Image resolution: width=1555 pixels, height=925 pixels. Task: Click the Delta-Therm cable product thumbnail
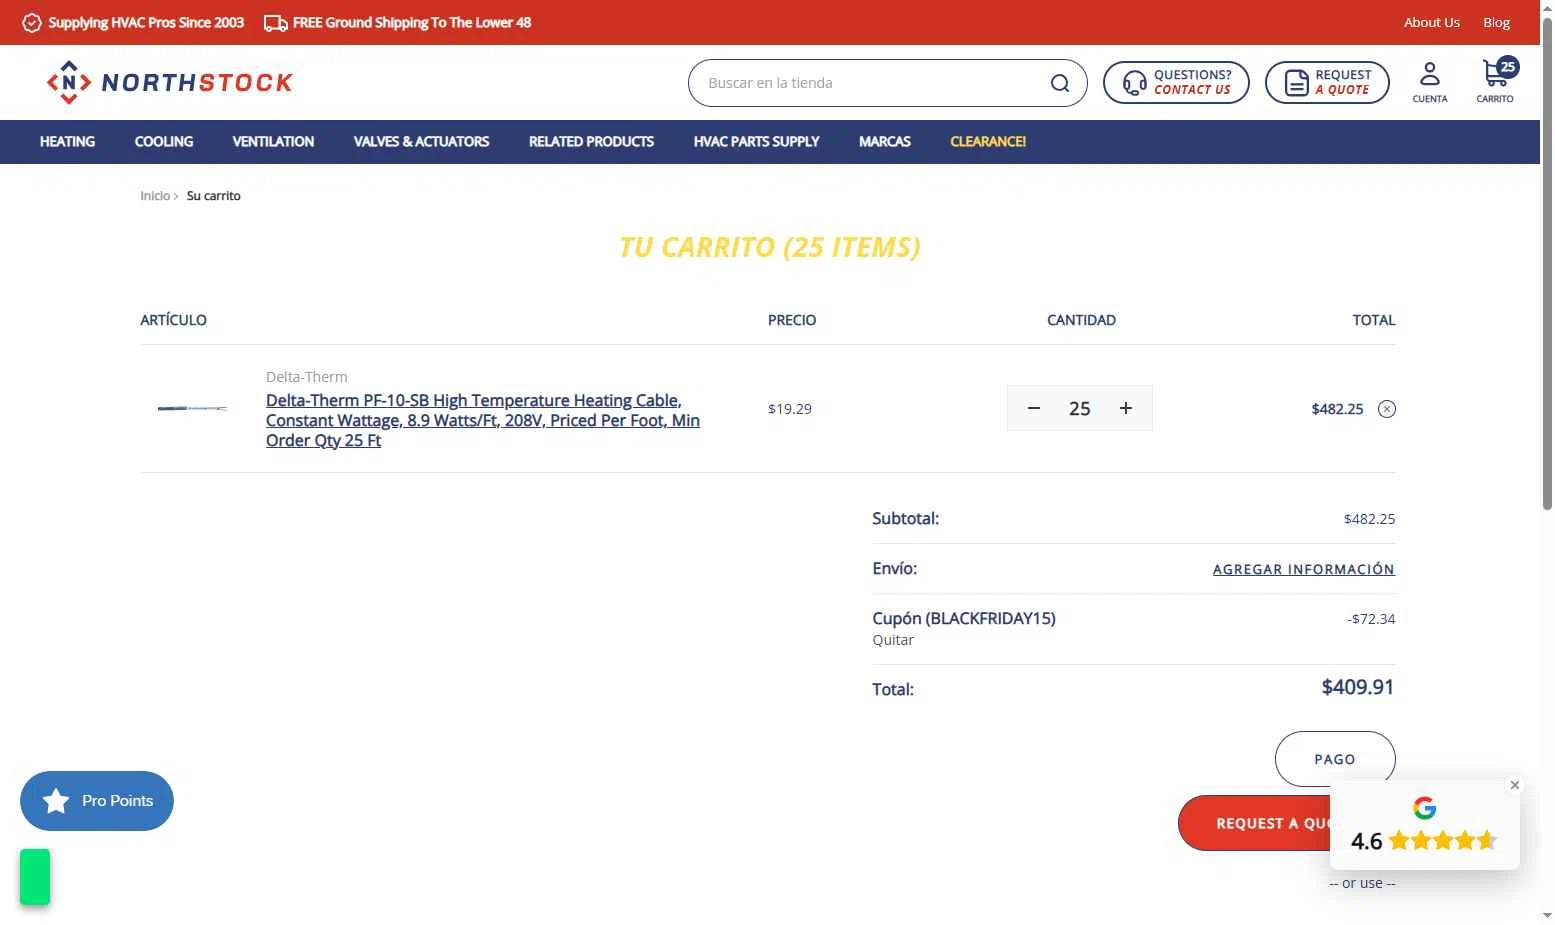pyautogui.click(x=193, y=408)
